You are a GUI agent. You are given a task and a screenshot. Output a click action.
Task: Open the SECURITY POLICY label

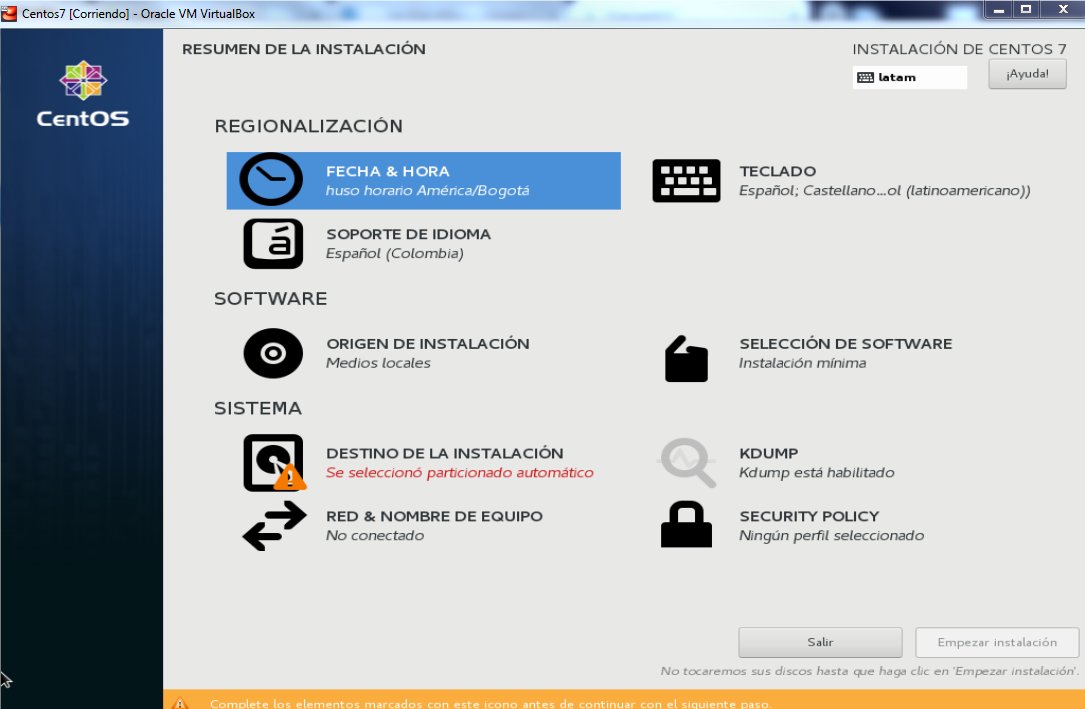click(809, 516)
